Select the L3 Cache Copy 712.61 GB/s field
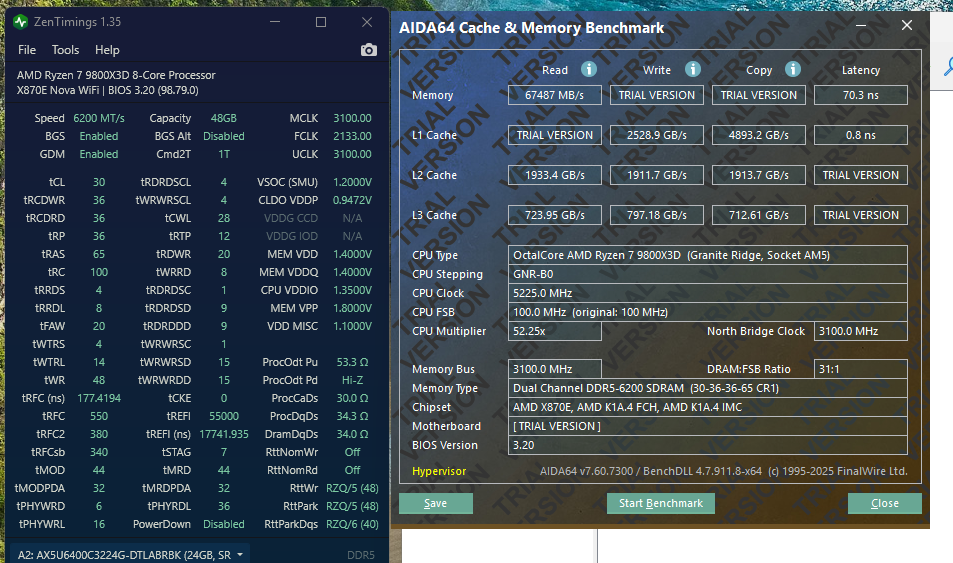 point(759,215)
